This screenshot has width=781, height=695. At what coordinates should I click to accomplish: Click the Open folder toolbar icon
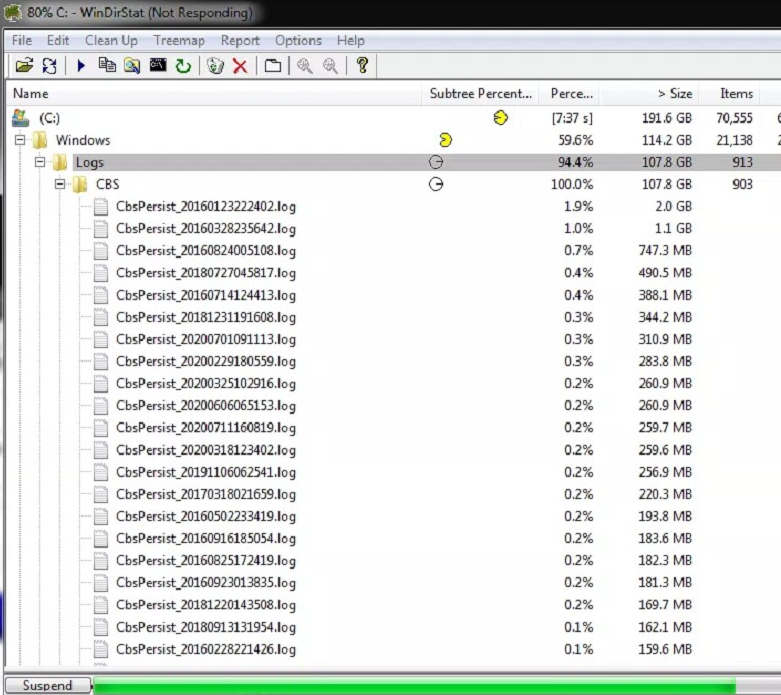[24, 65]
